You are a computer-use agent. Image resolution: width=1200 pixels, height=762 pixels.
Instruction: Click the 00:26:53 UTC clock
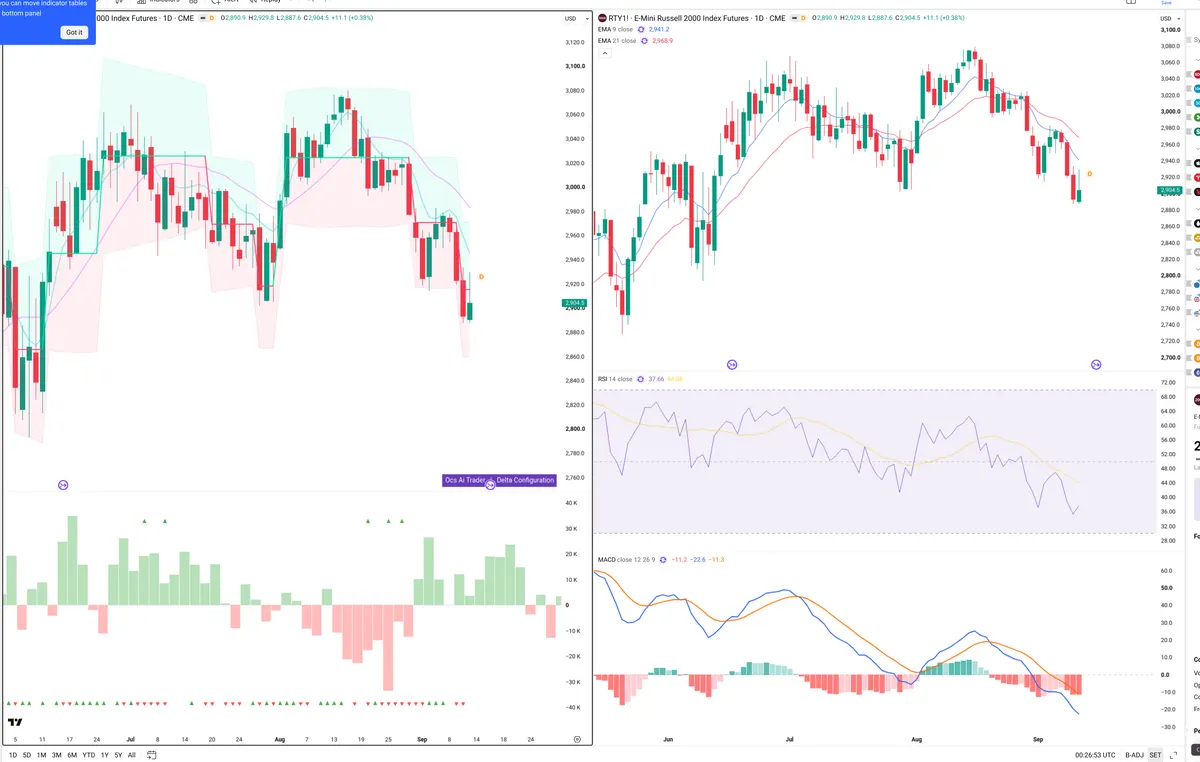(1095, 755)
